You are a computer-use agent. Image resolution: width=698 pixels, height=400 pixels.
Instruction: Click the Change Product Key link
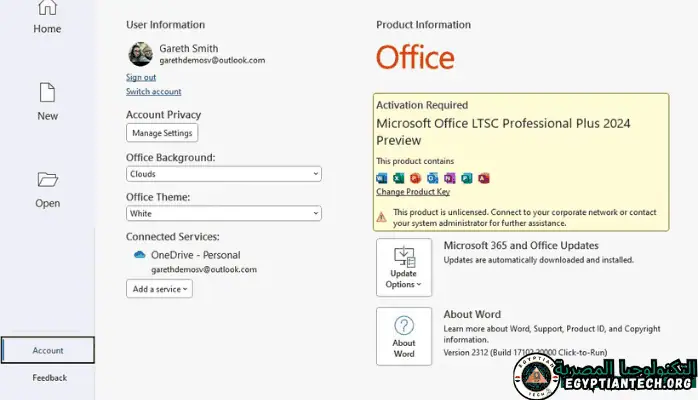click(413, 192)
